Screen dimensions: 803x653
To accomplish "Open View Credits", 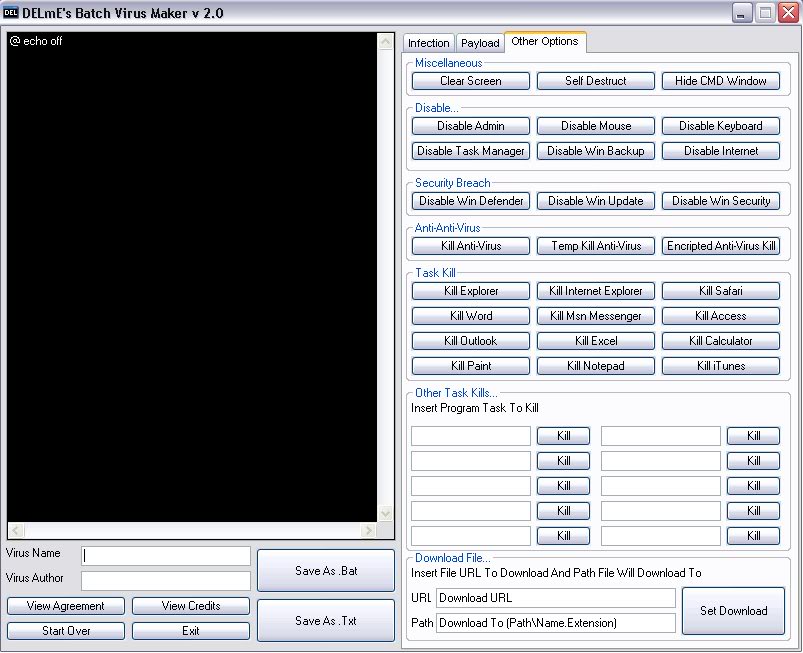I will pyautogui.click(x=190, y=606).
